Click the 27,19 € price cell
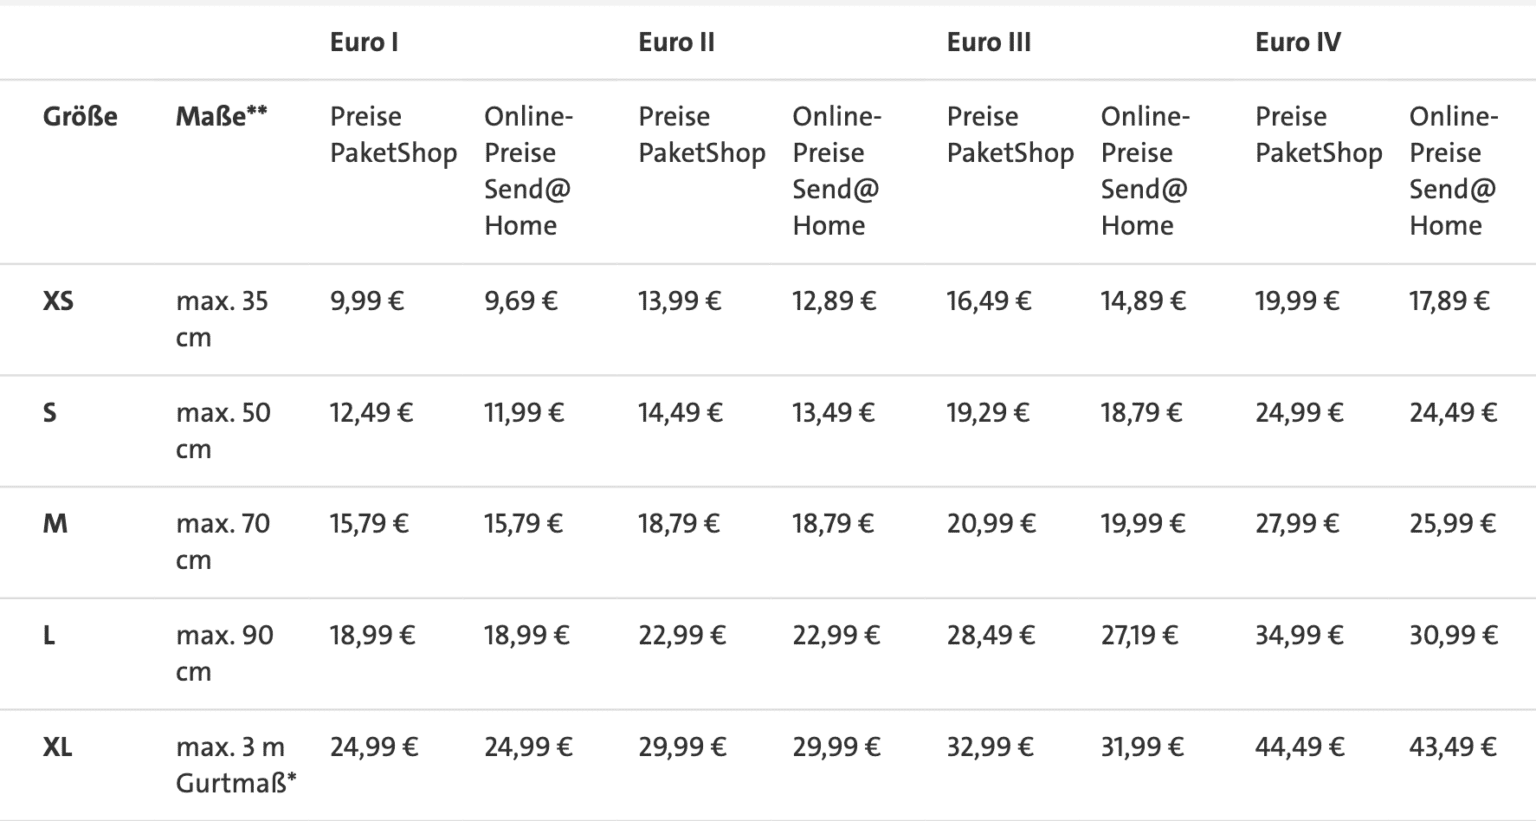The image size is (1536, 821). coord(1139,635)
